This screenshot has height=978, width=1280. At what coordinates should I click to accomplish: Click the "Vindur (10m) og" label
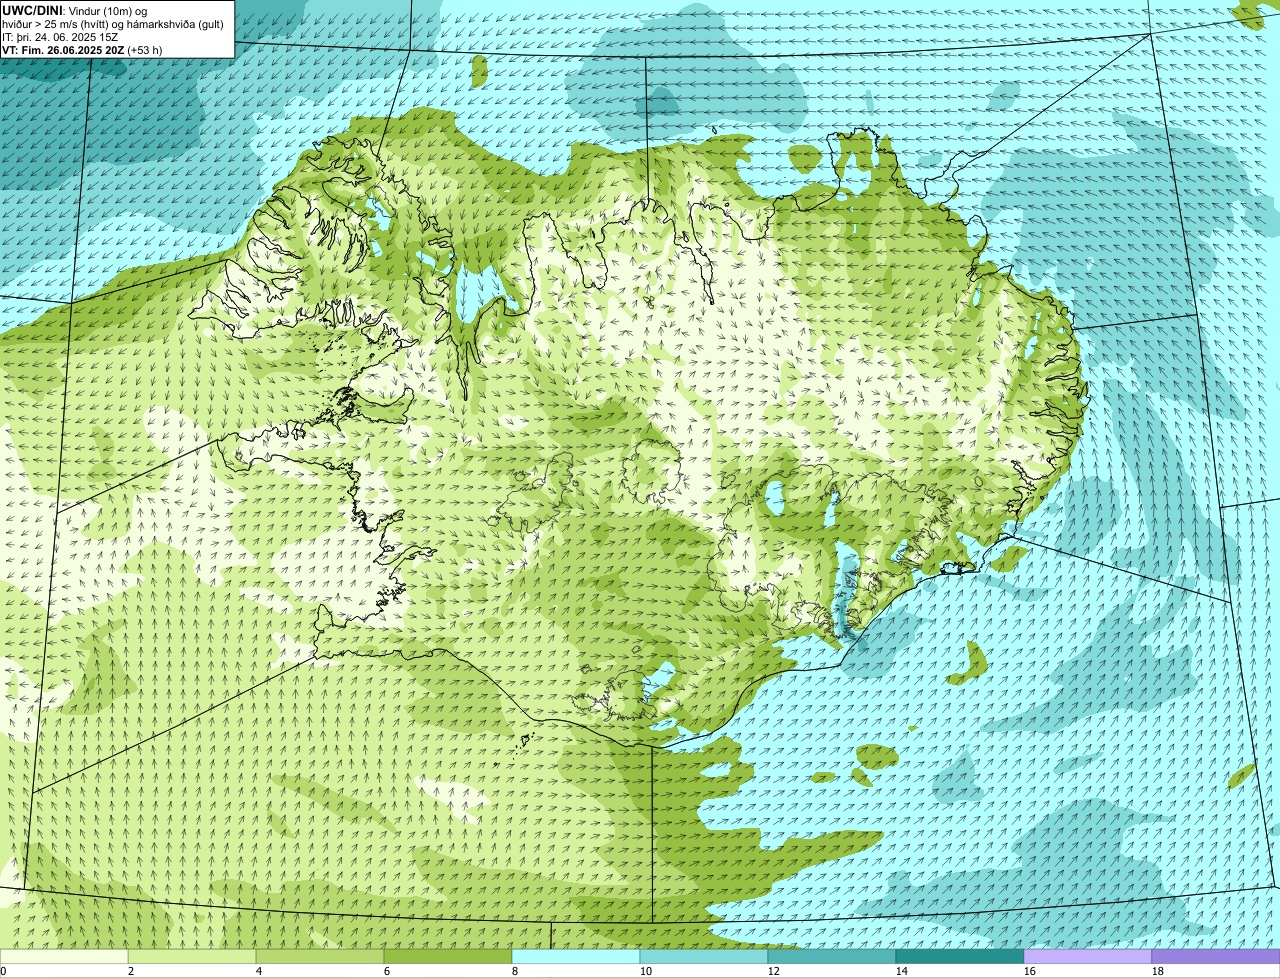[x=108, y=10]
